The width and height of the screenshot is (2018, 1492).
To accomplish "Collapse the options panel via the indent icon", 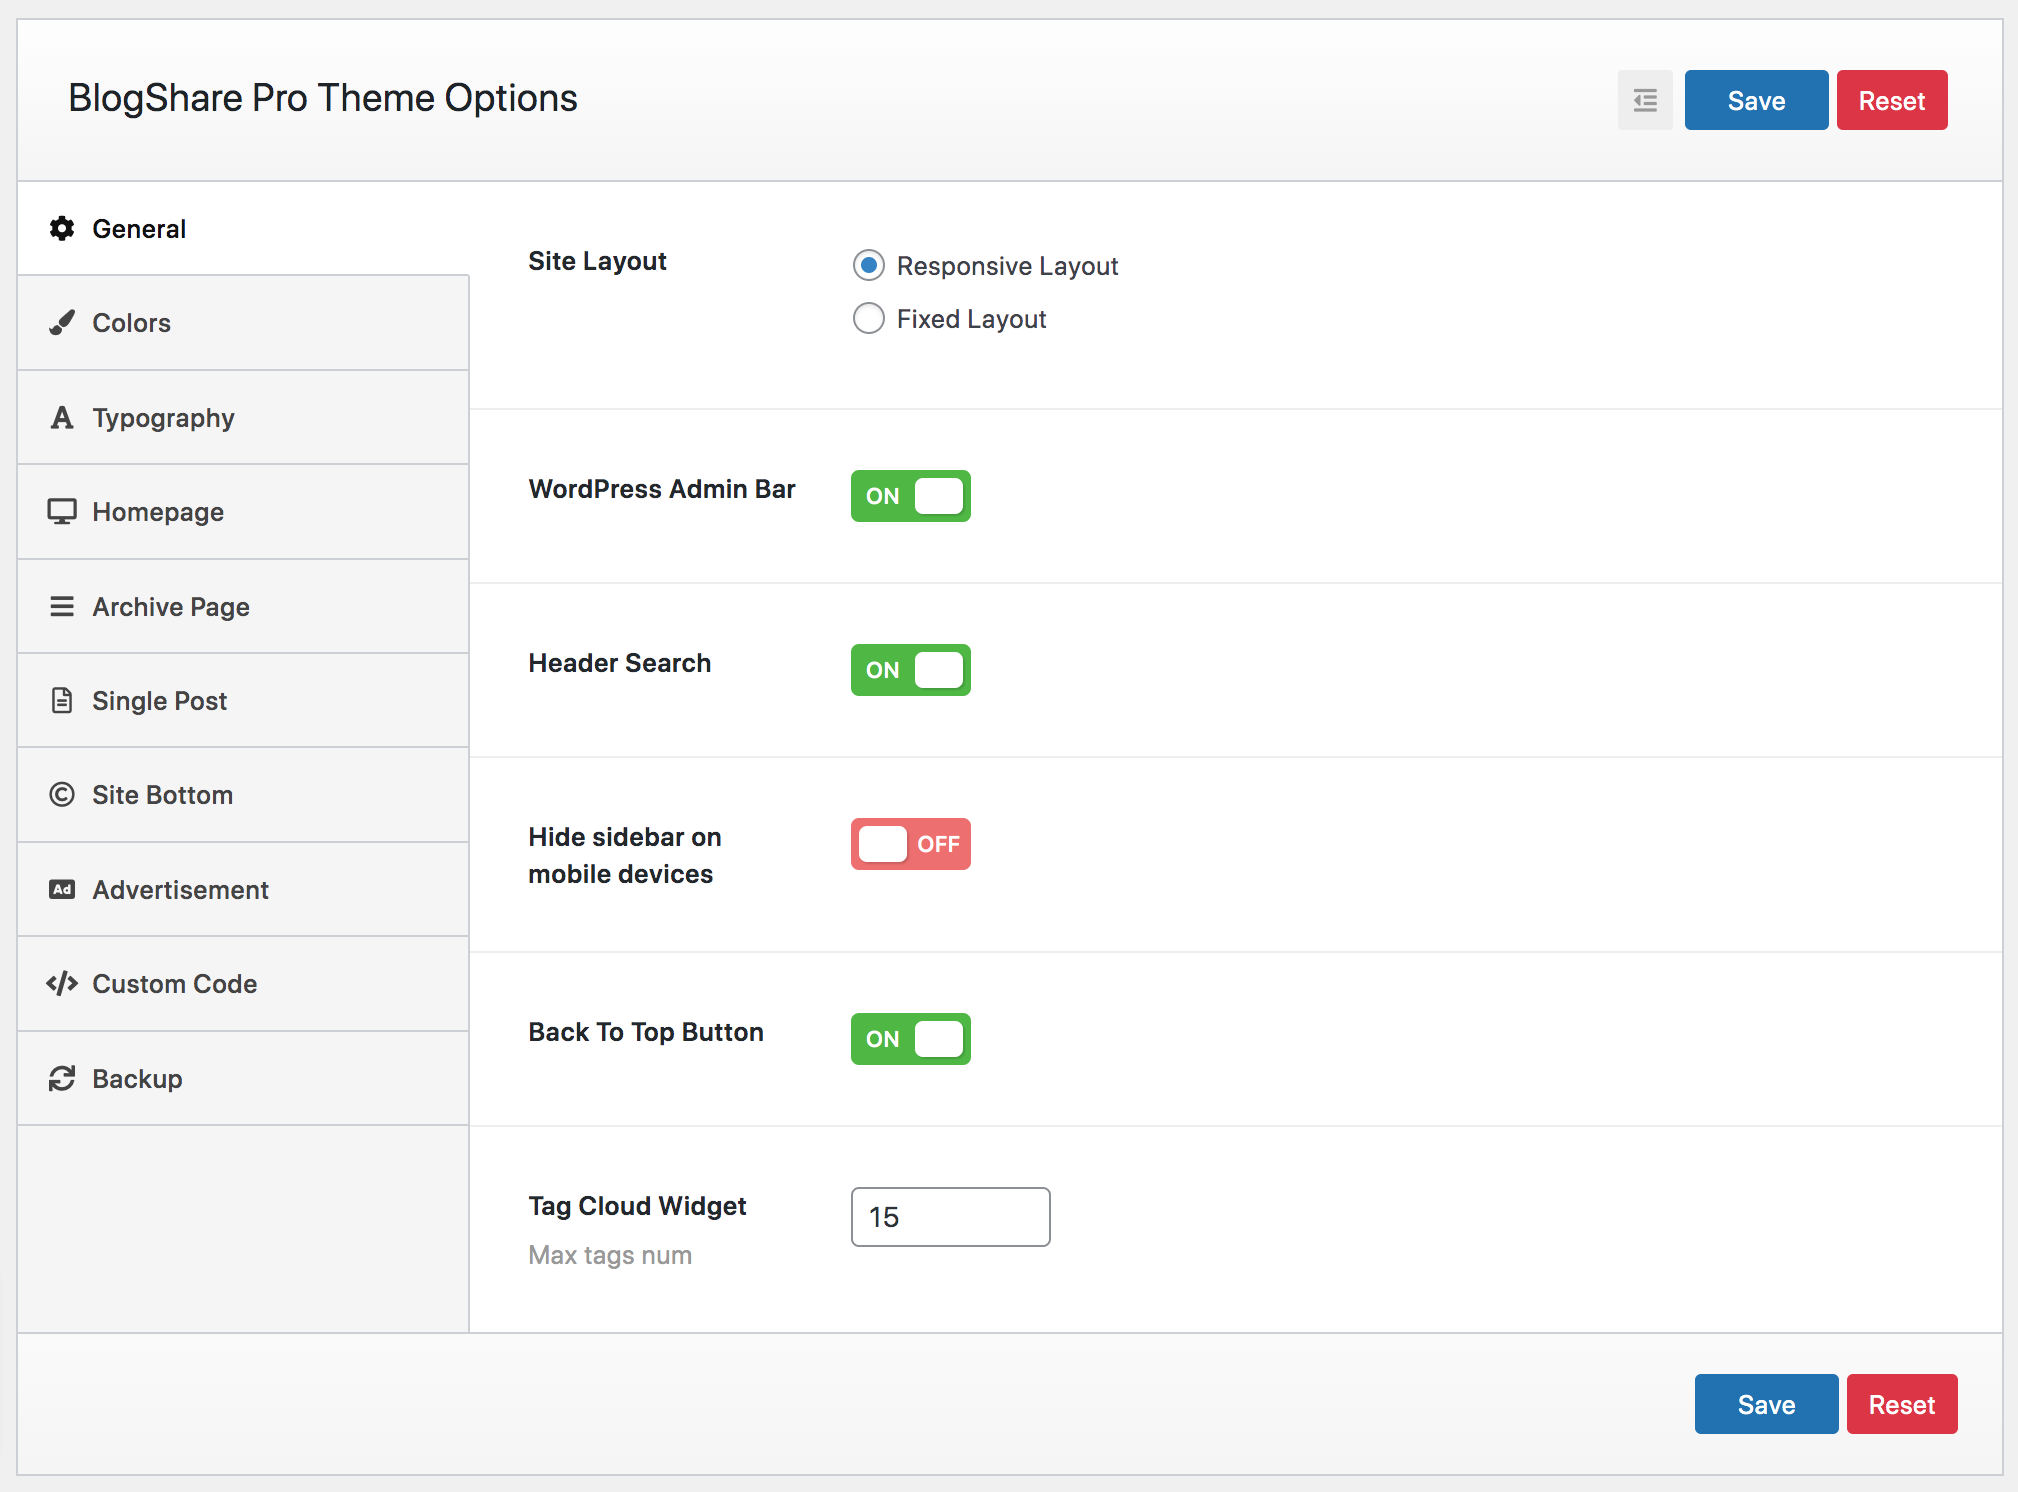I will point(1644,100).
